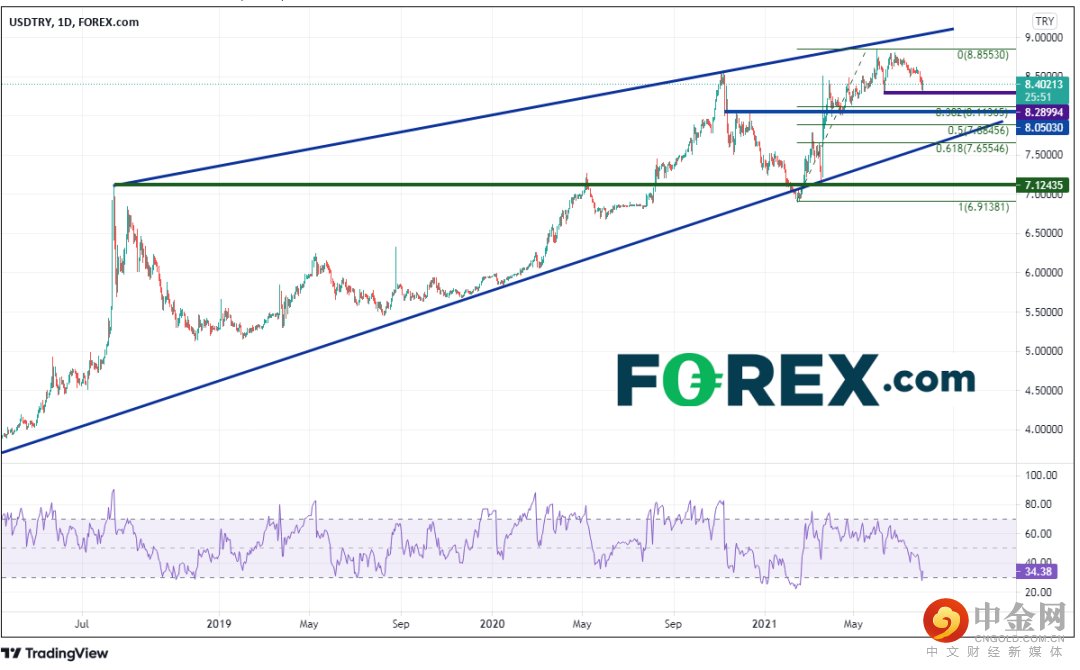
Task: Click the 5.50000 price axis value
Action: [1043, 312]
